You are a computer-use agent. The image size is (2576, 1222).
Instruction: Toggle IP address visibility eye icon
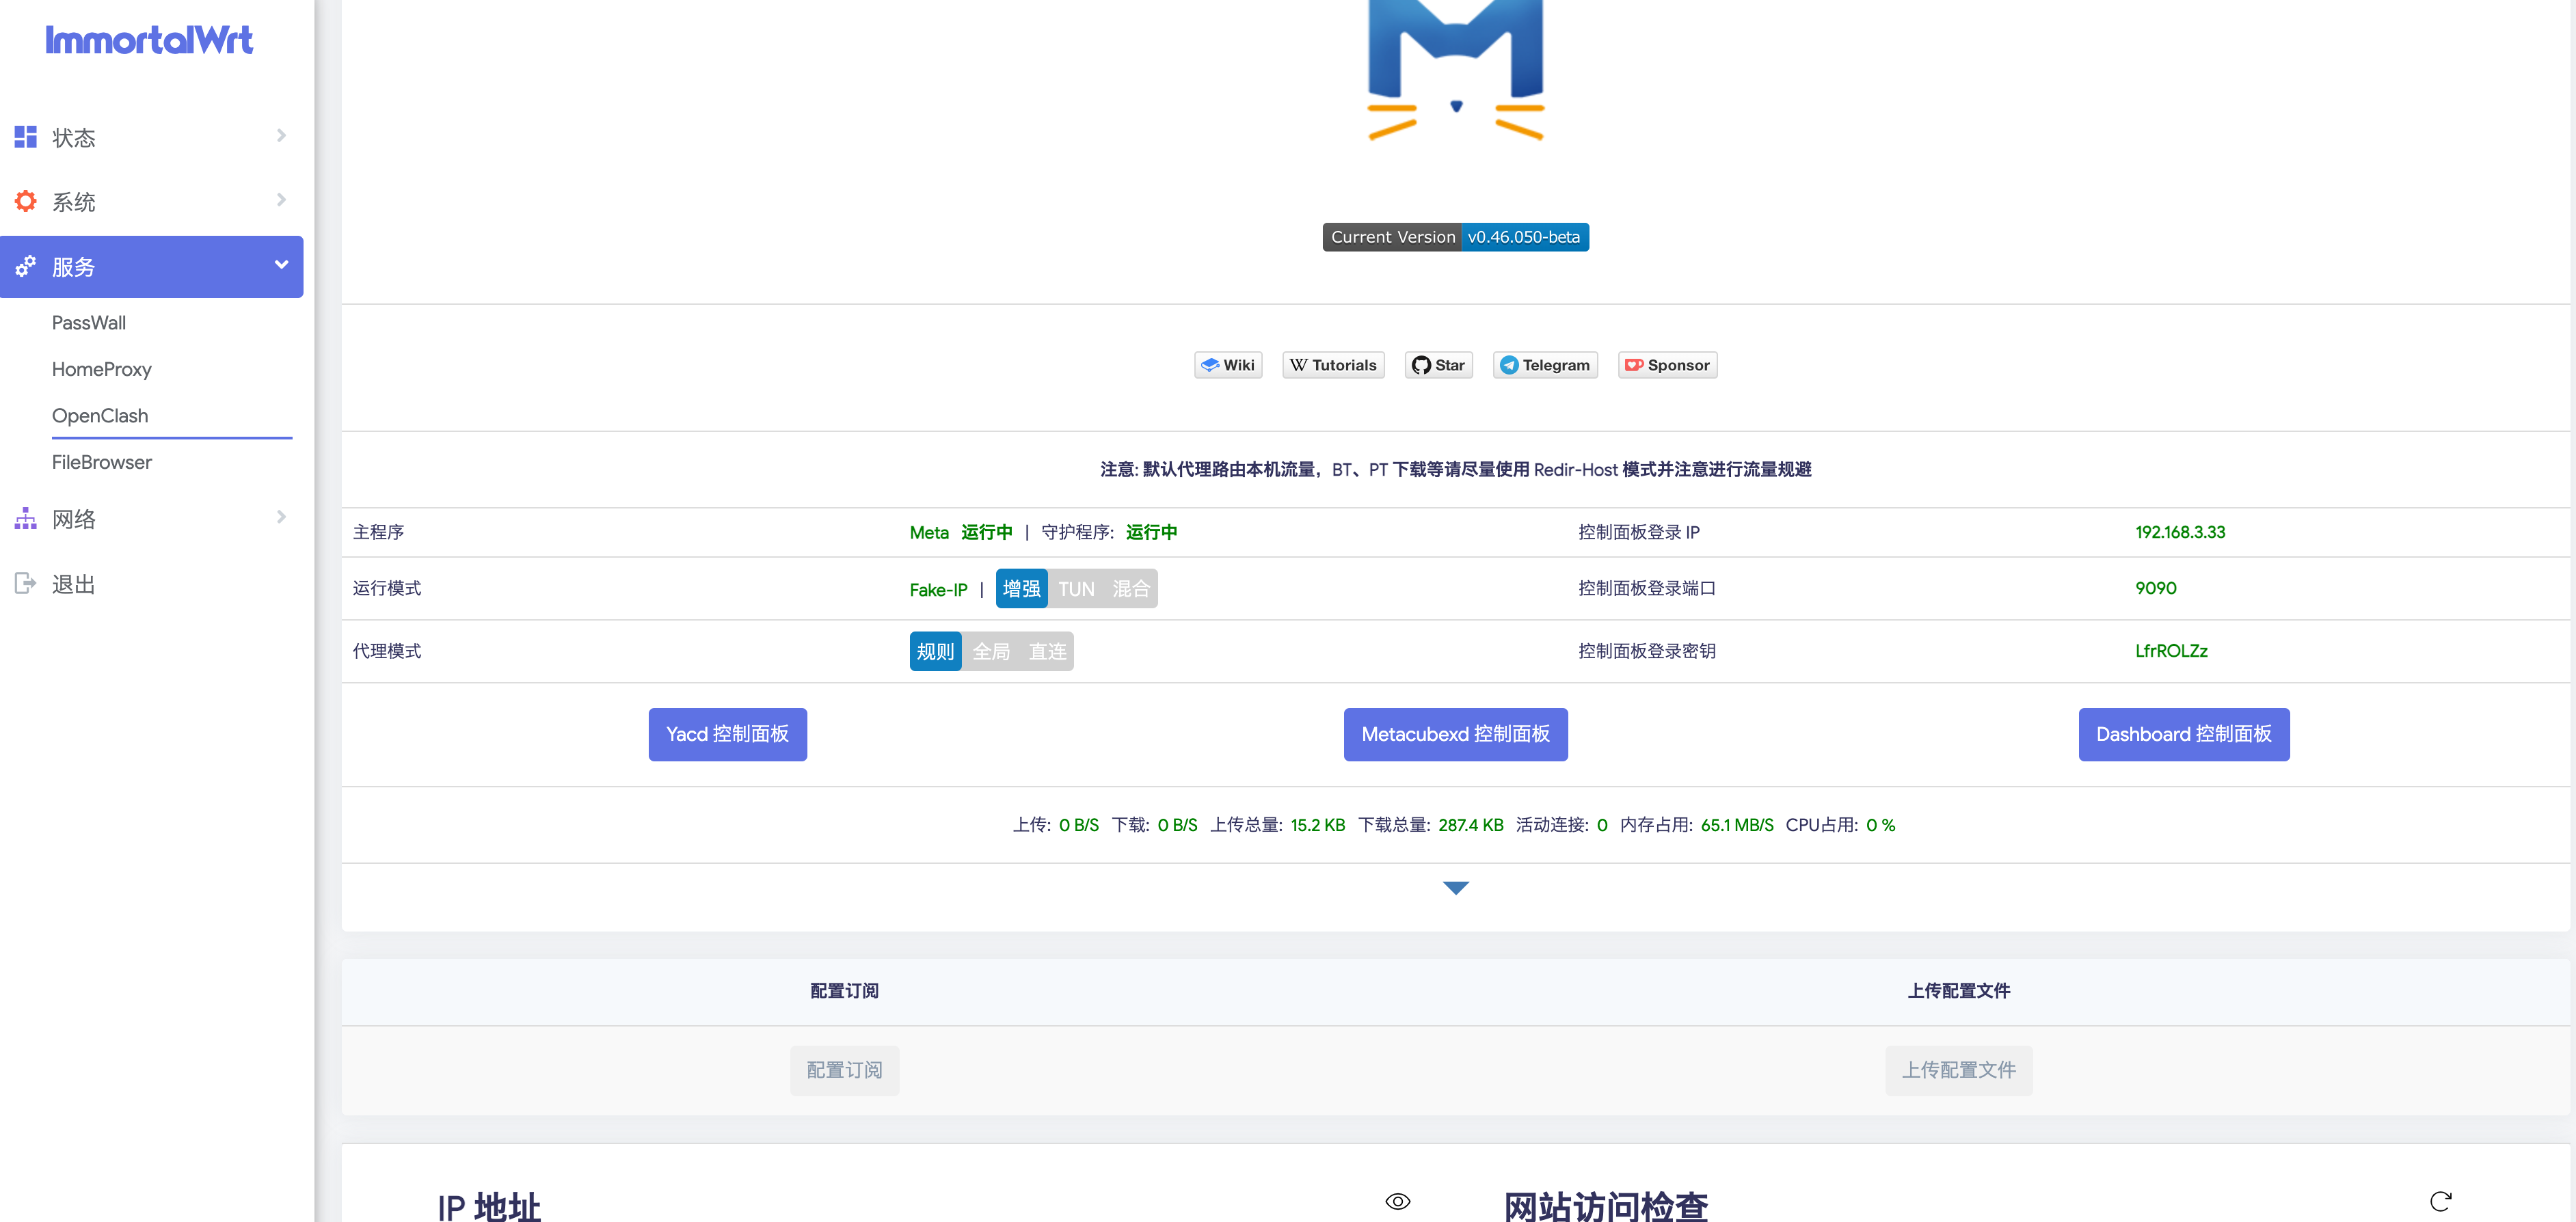pyautogui.click(x=1397, y=1201)
